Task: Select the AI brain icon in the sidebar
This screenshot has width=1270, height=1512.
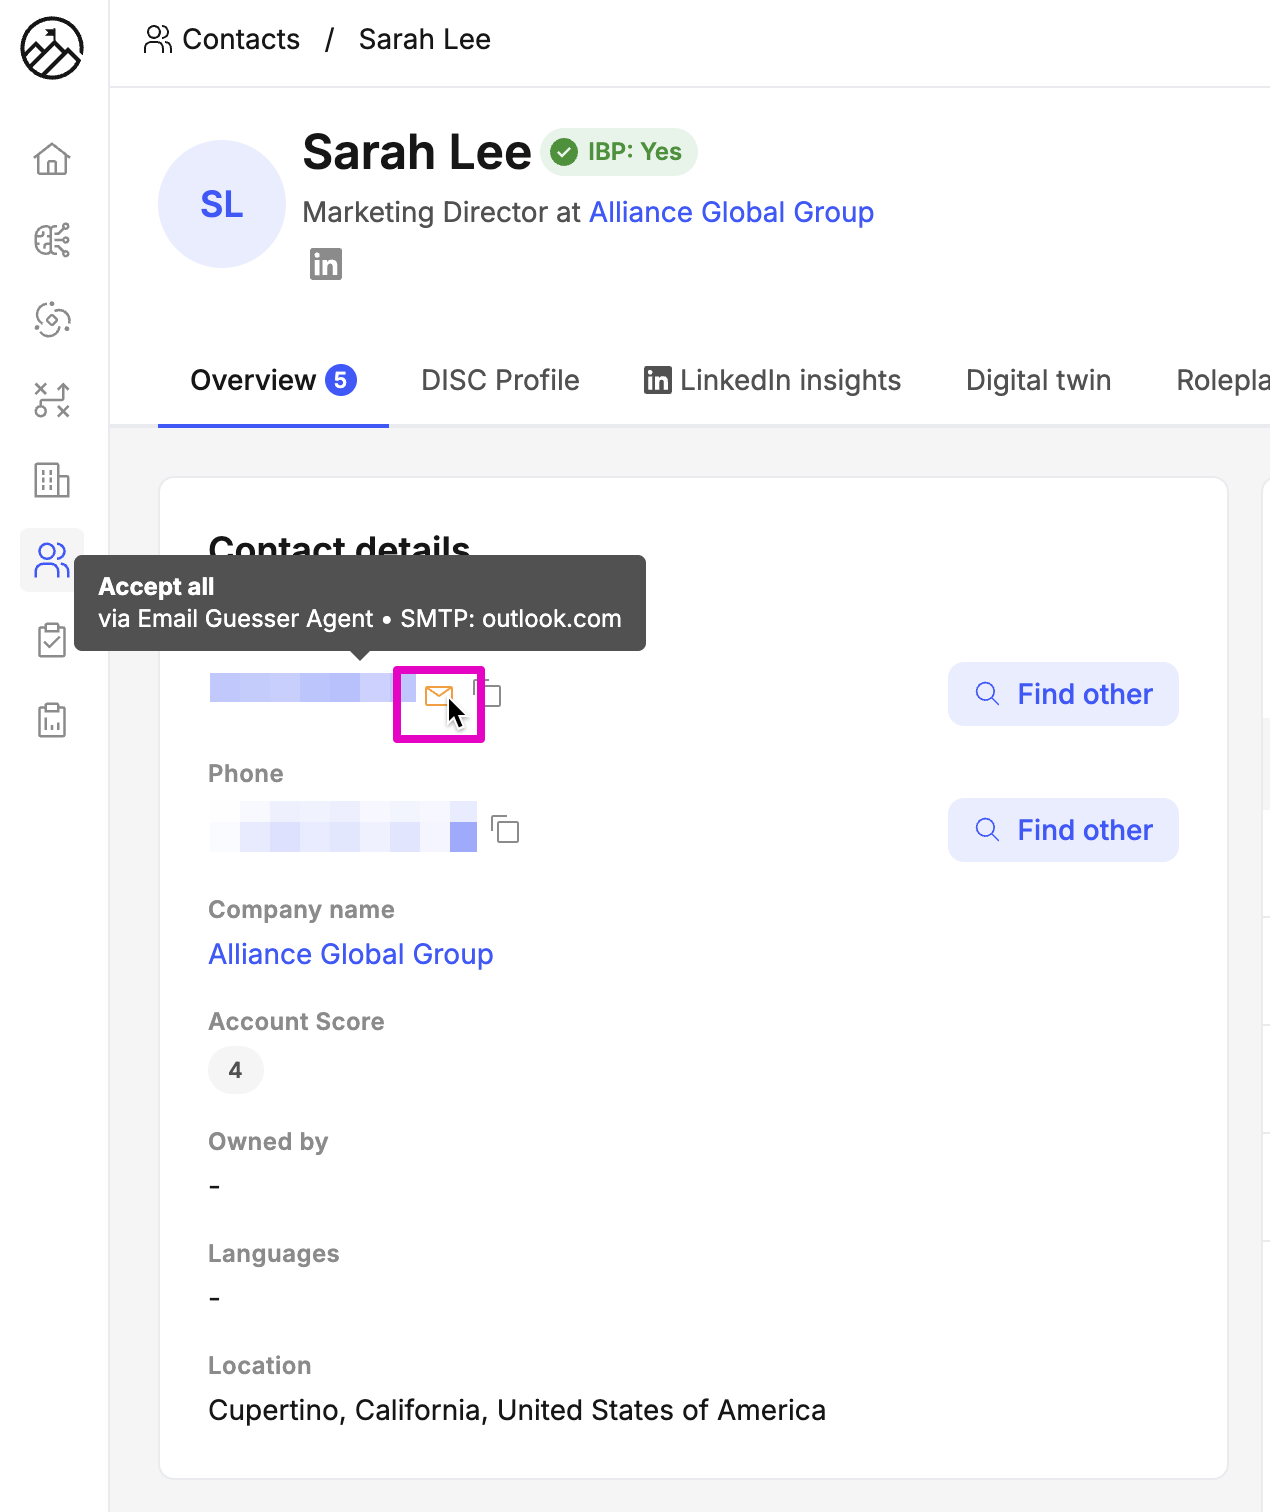Action: (51, 241)
